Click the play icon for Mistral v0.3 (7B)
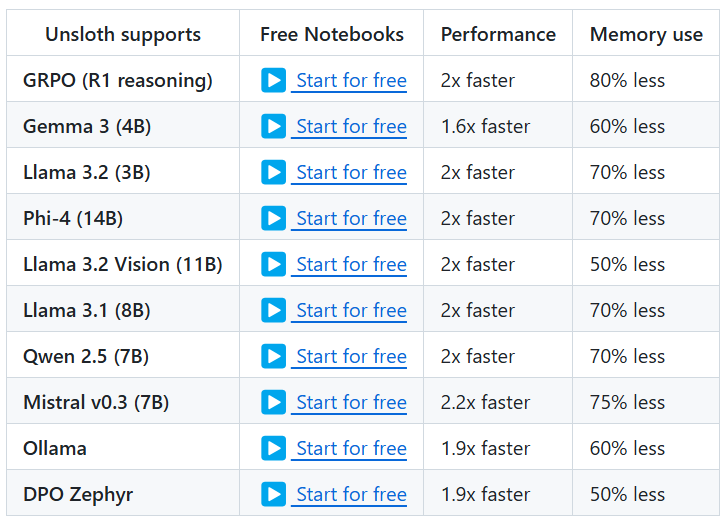The height and width of the screenshot is (525, 727). [273, 402]
